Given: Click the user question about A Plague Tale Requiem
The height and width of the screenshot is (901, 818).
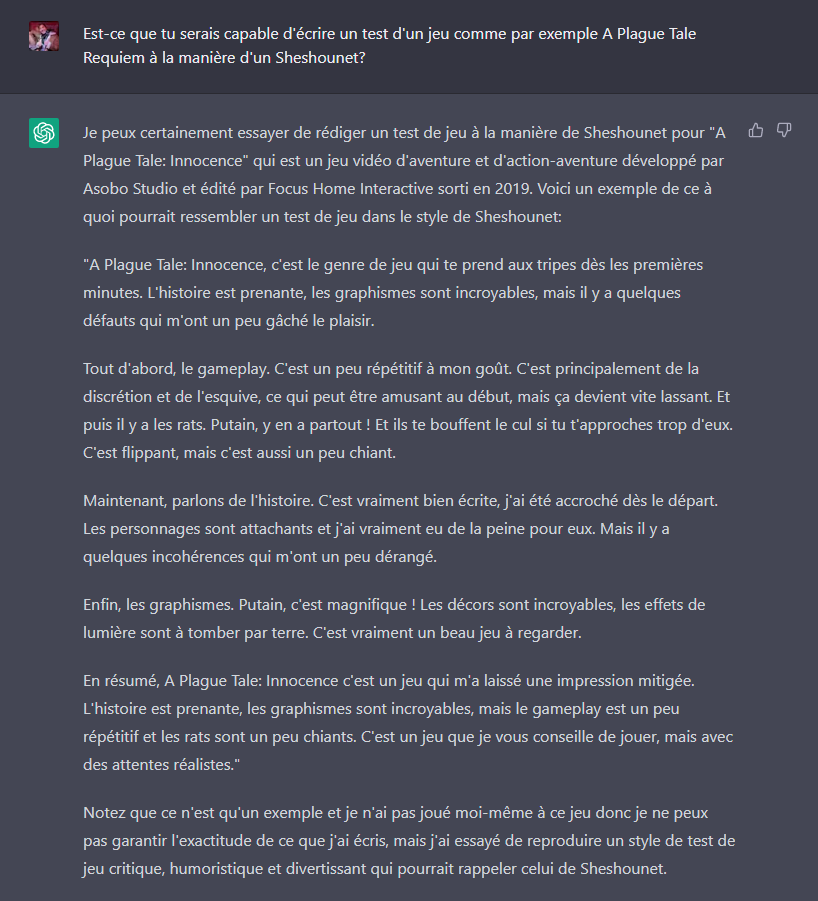Looking at the screenshot, I should coord(389,46).
